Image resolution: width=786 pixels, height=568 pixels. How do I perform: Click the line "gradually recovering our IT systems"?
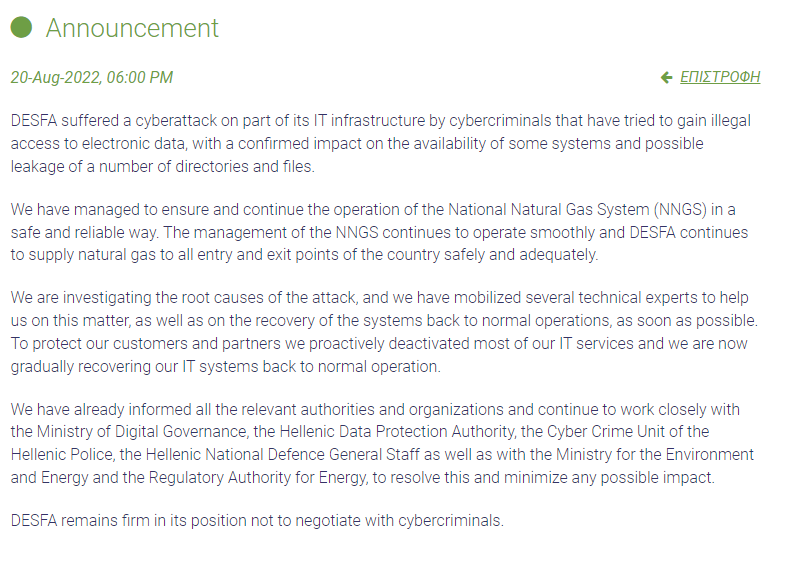(226, 366)
